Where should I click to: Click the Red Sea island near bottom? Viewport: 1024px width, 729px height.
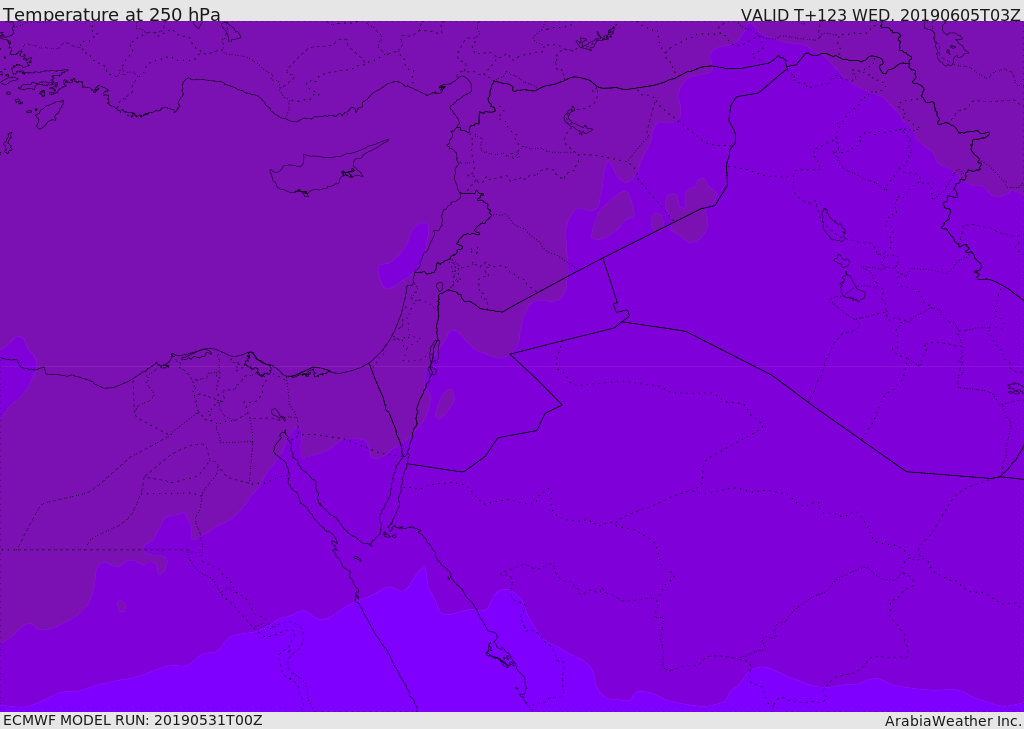502,655
